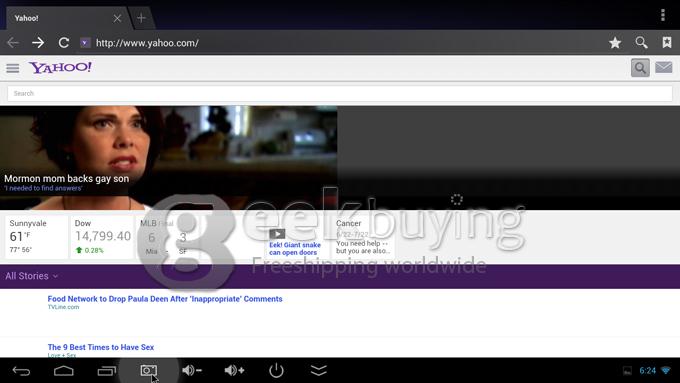This screenshot has height=383, width=680.
Task: Open Food Network Paula Deen article
Action: point(165,299)
